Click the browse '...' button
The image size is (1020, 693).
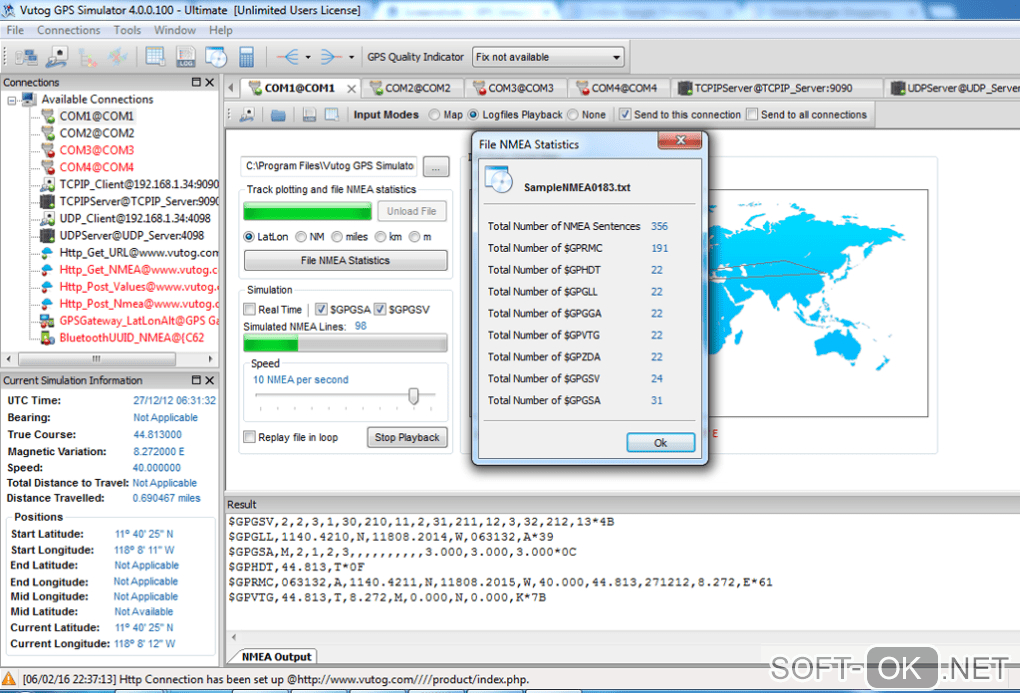[x=436, y=167]
